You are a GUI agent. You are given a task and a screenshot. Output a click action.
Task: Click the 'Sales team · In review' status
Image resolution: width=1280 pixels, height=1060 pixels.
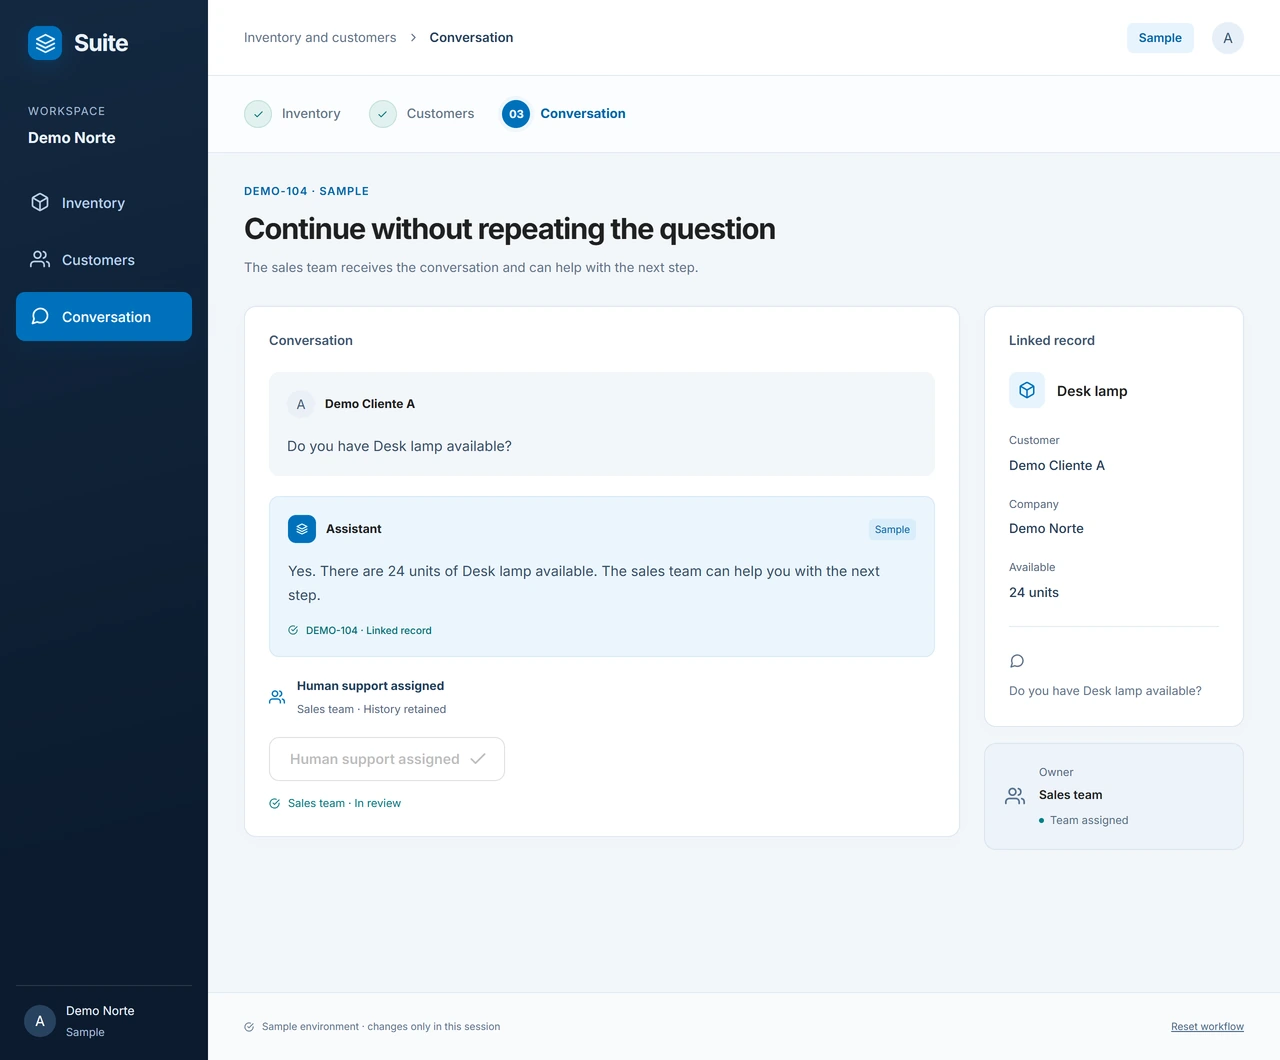344,804
